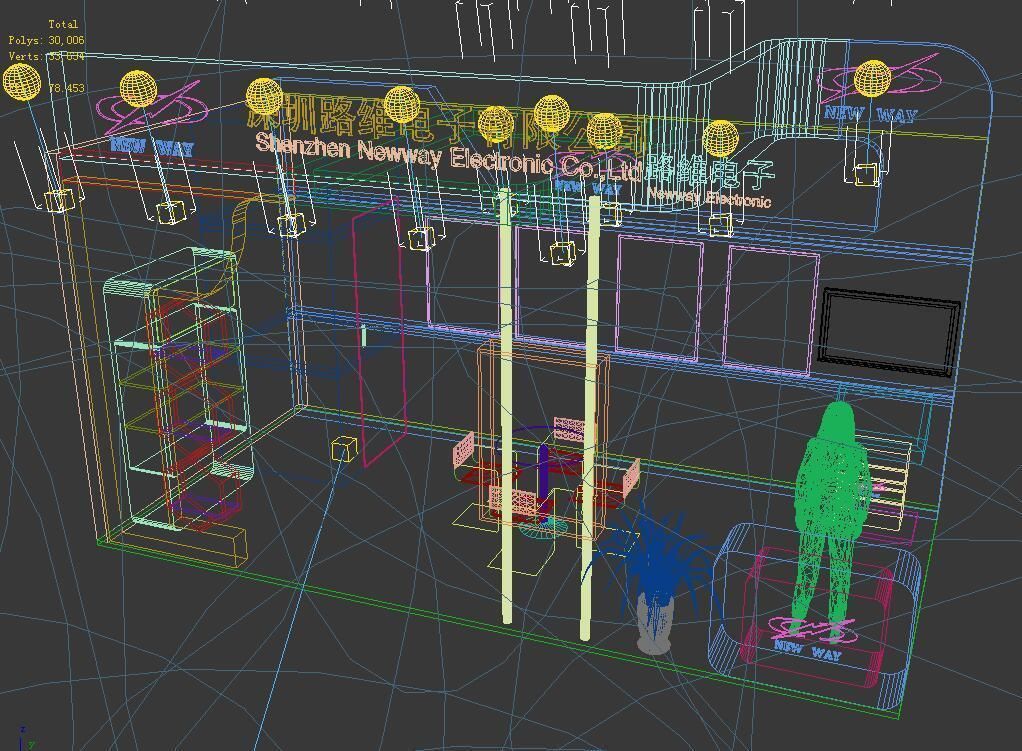Click the "Polys: 30,006" statistic
The height and width of the screenshot is (751, 1022).
pos(46,40)
